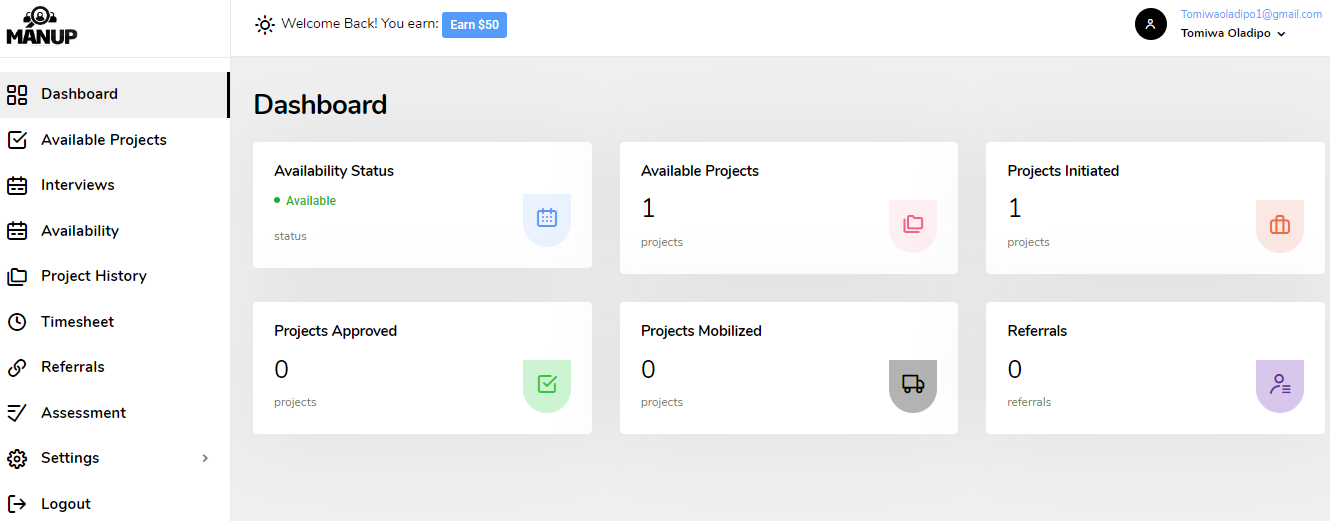Click the blue calendar icon on Availability Status card
This screenshot has width=1330, height=521.
[x=547, y=218]
